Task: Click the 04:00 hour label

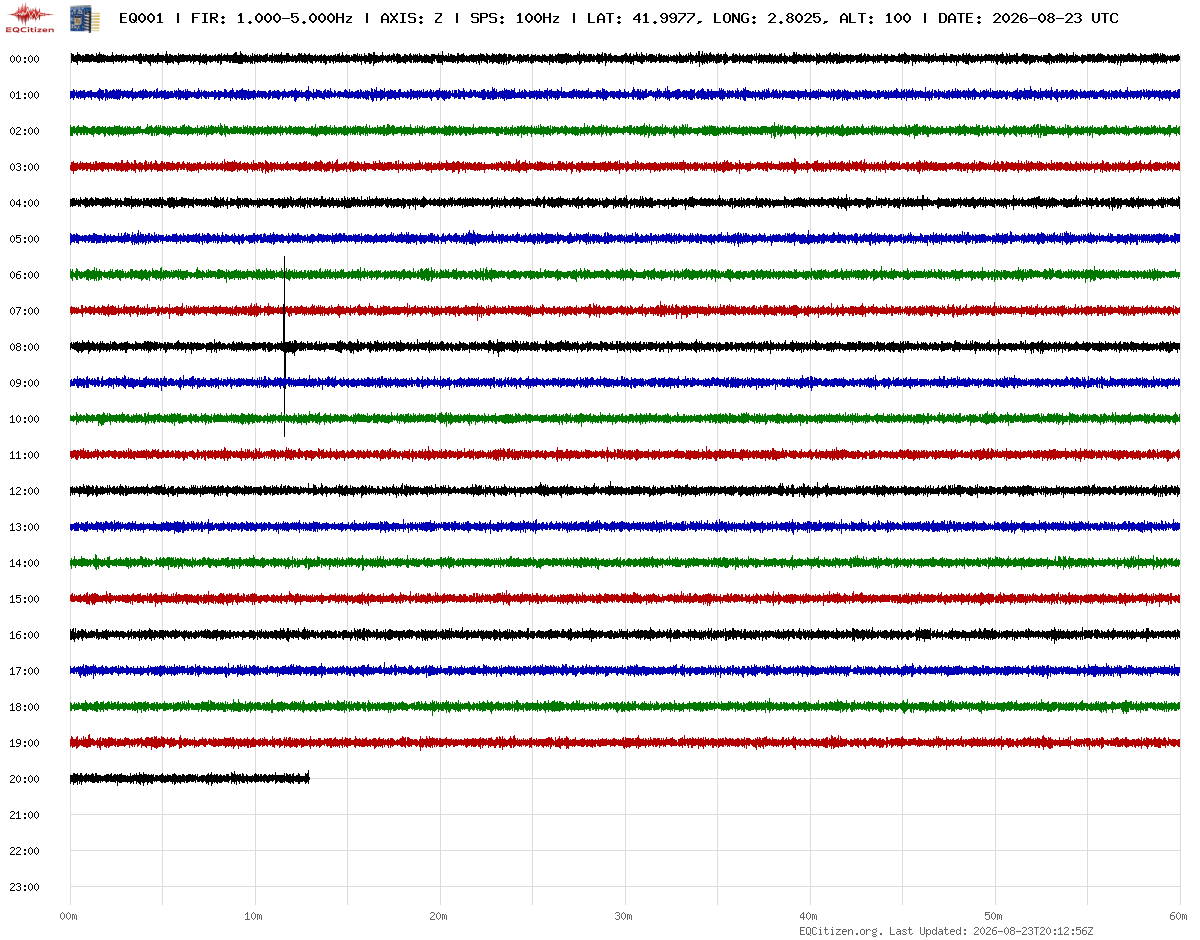Action: [x=24, y=203]
